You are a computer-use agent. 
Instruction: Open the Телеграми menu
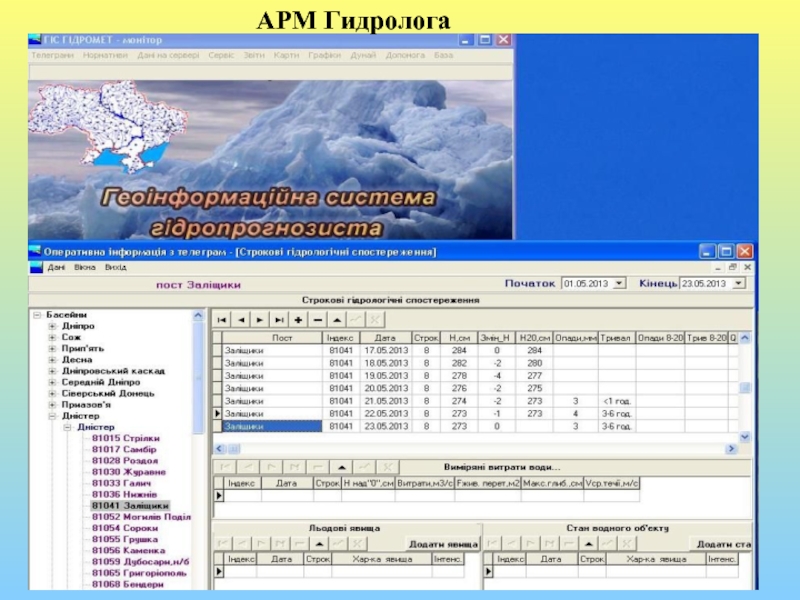(52, 56)
